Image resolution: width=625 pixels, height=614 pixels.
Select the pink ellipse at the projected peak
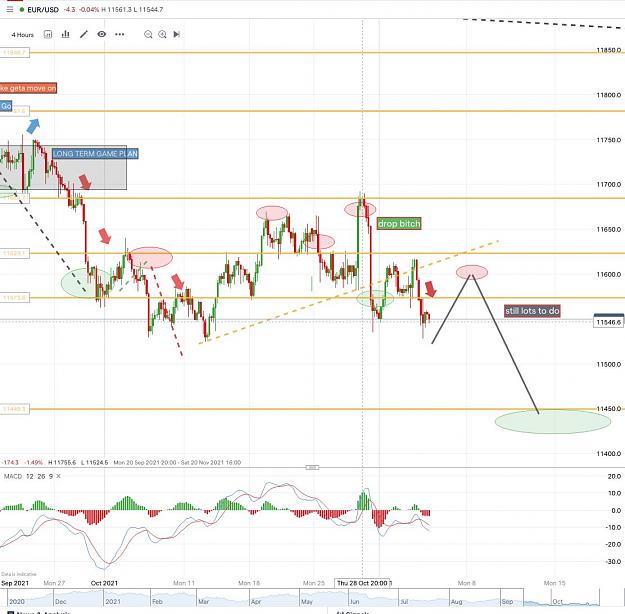(x=472, y=272)
